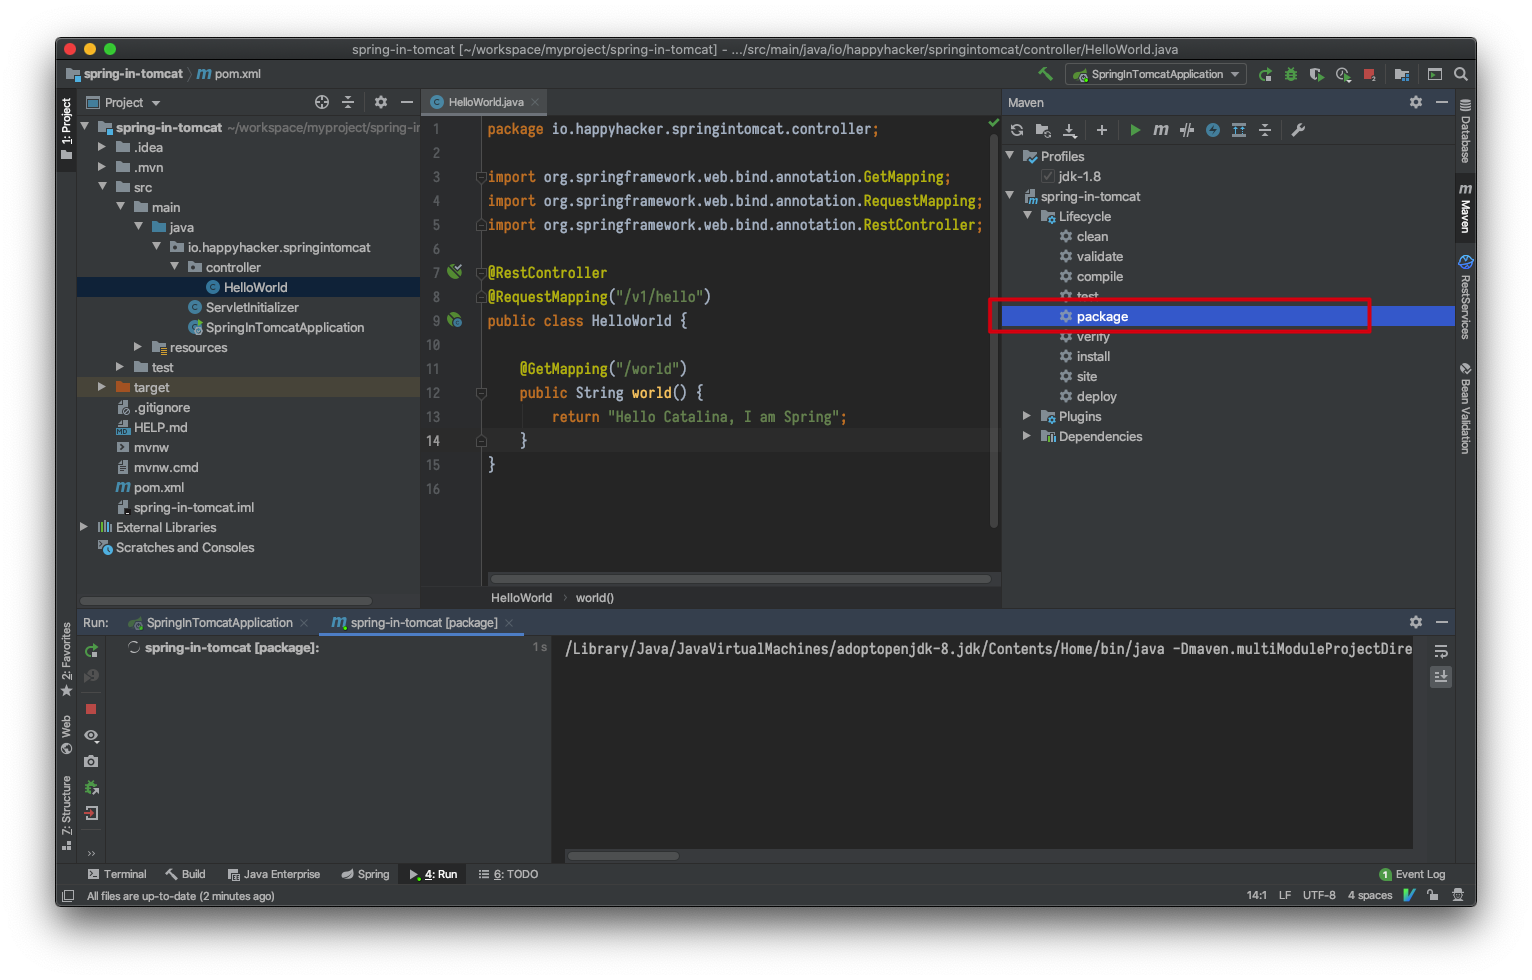Click the world() breadcrumb below editor
The height and width of the screenshot is (980, 1532).
coord(595,598)
